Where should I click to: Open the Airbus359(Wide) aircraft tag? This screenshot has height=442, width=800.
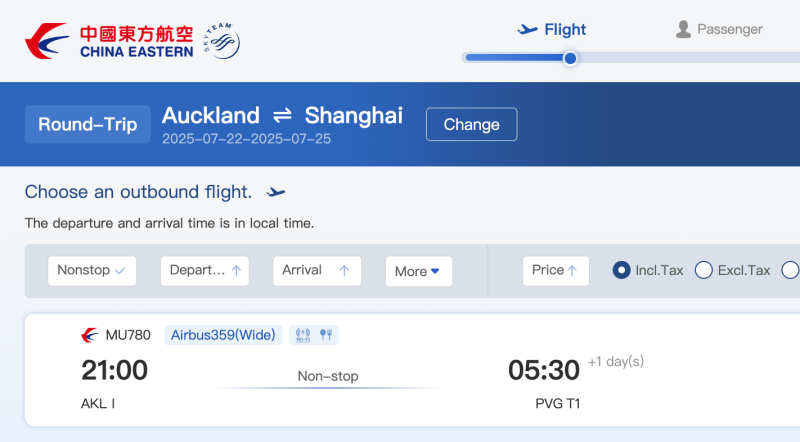click(x=223, y=335)
